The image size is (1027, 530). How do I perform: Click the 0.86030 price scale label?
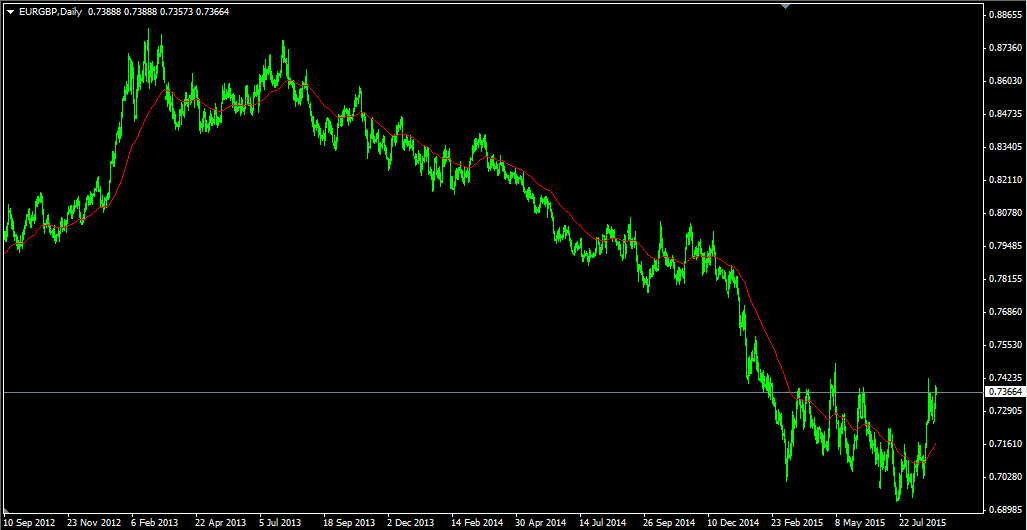[1005, 81]
